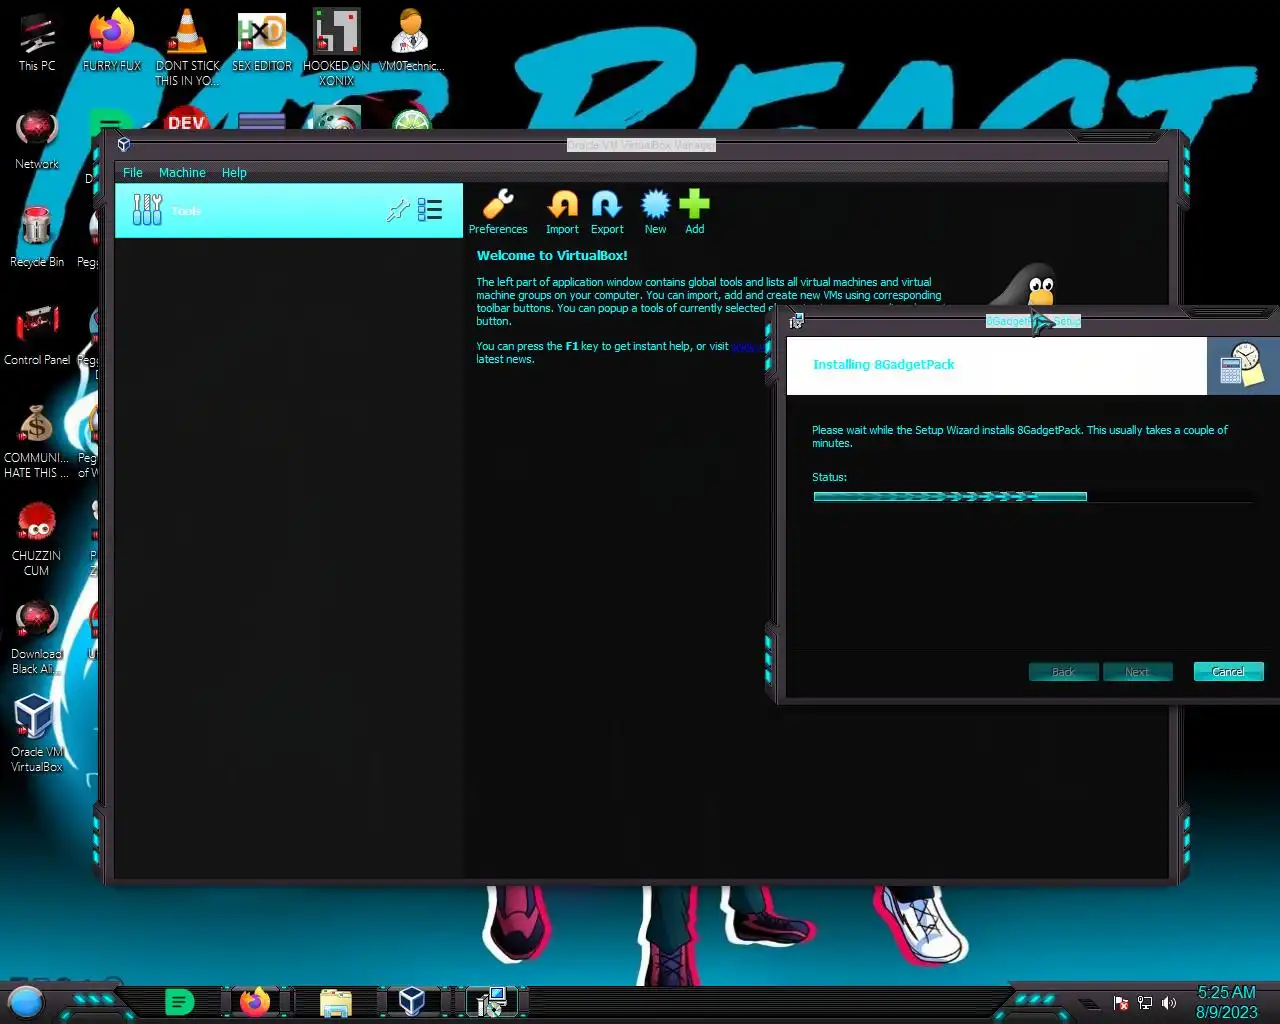This screenshot has height=1024, width=1280.
Task: Select the Download Black Al... desktop icon
Action: [x=37, y=638]
